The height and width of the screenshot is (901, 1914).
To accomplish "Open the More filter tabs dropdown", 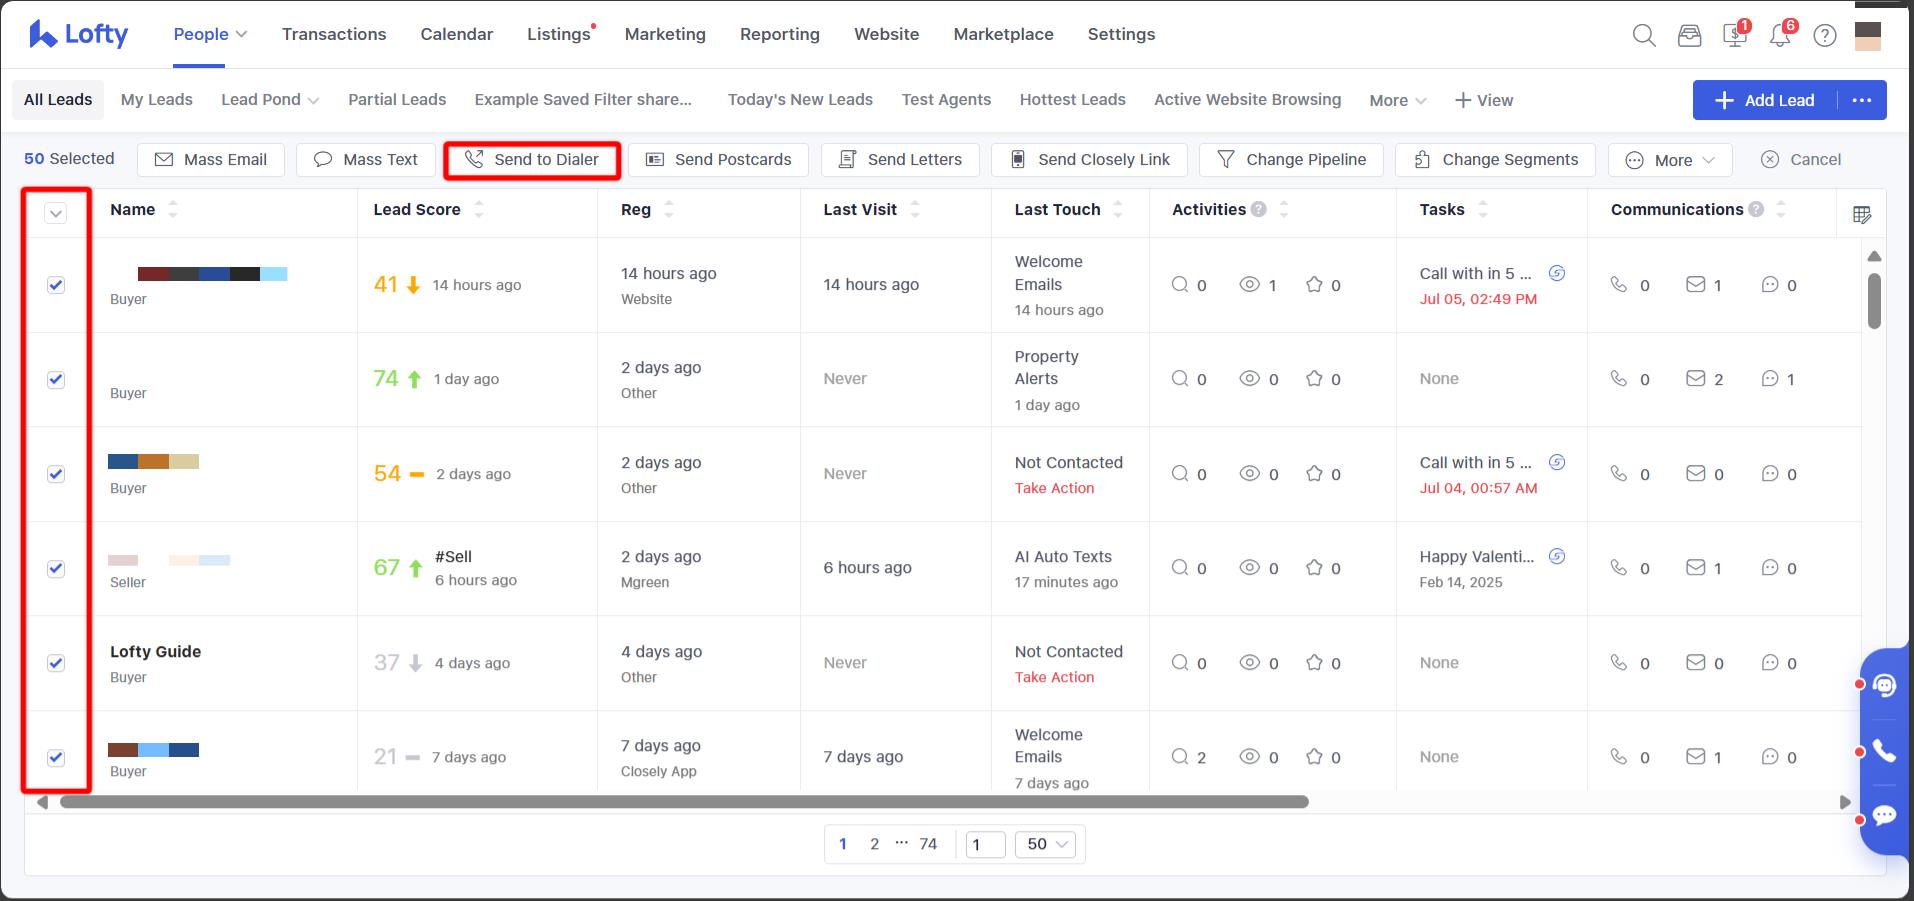I will pos(1396,100).
